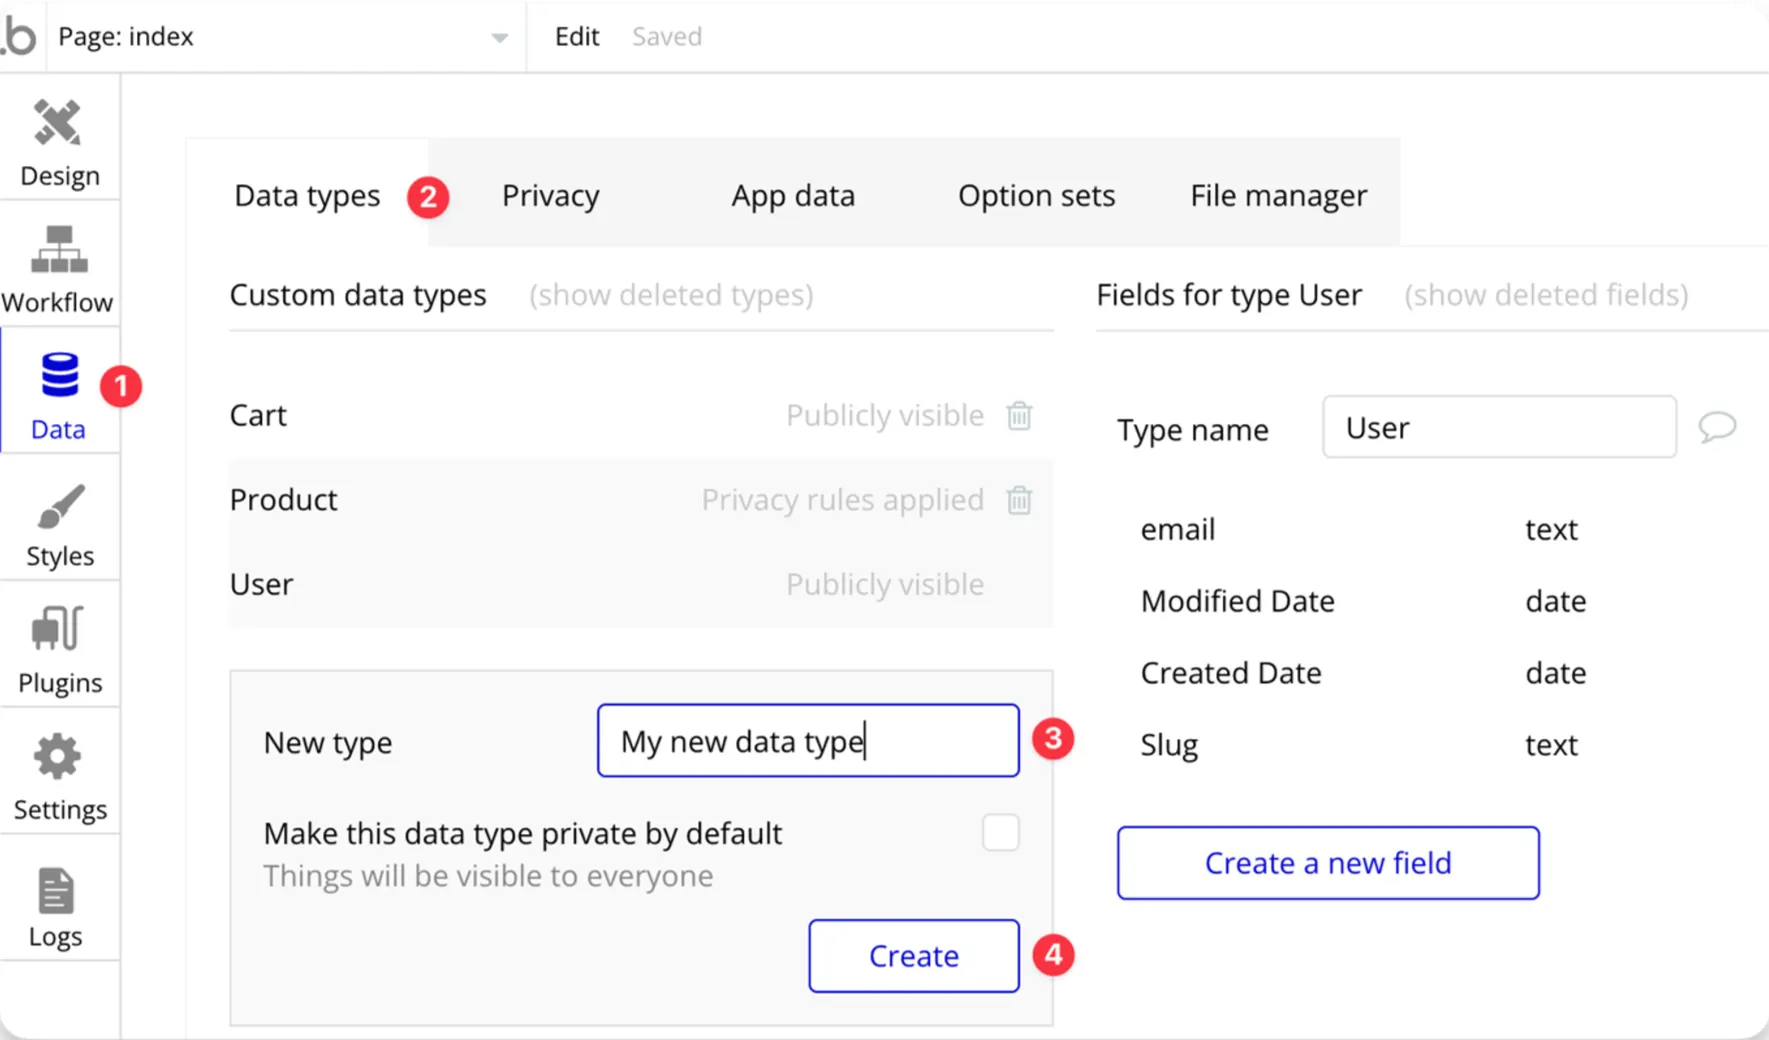This screenshot has height=1040, width=1769.
Task: Switch to the File manager tab
Action: tap(1278, 195)
